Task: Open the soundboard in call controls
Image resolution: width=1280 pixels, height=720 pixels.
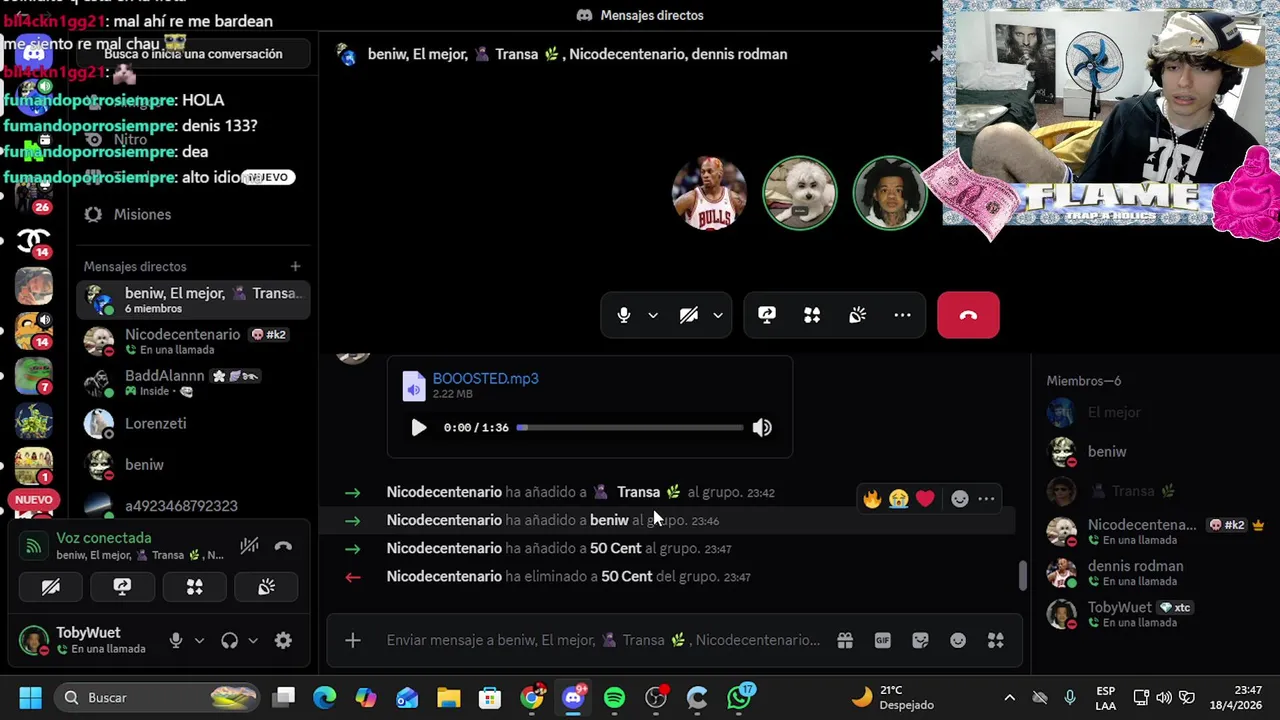Action: pyautogui.click(x=857, y=315)
